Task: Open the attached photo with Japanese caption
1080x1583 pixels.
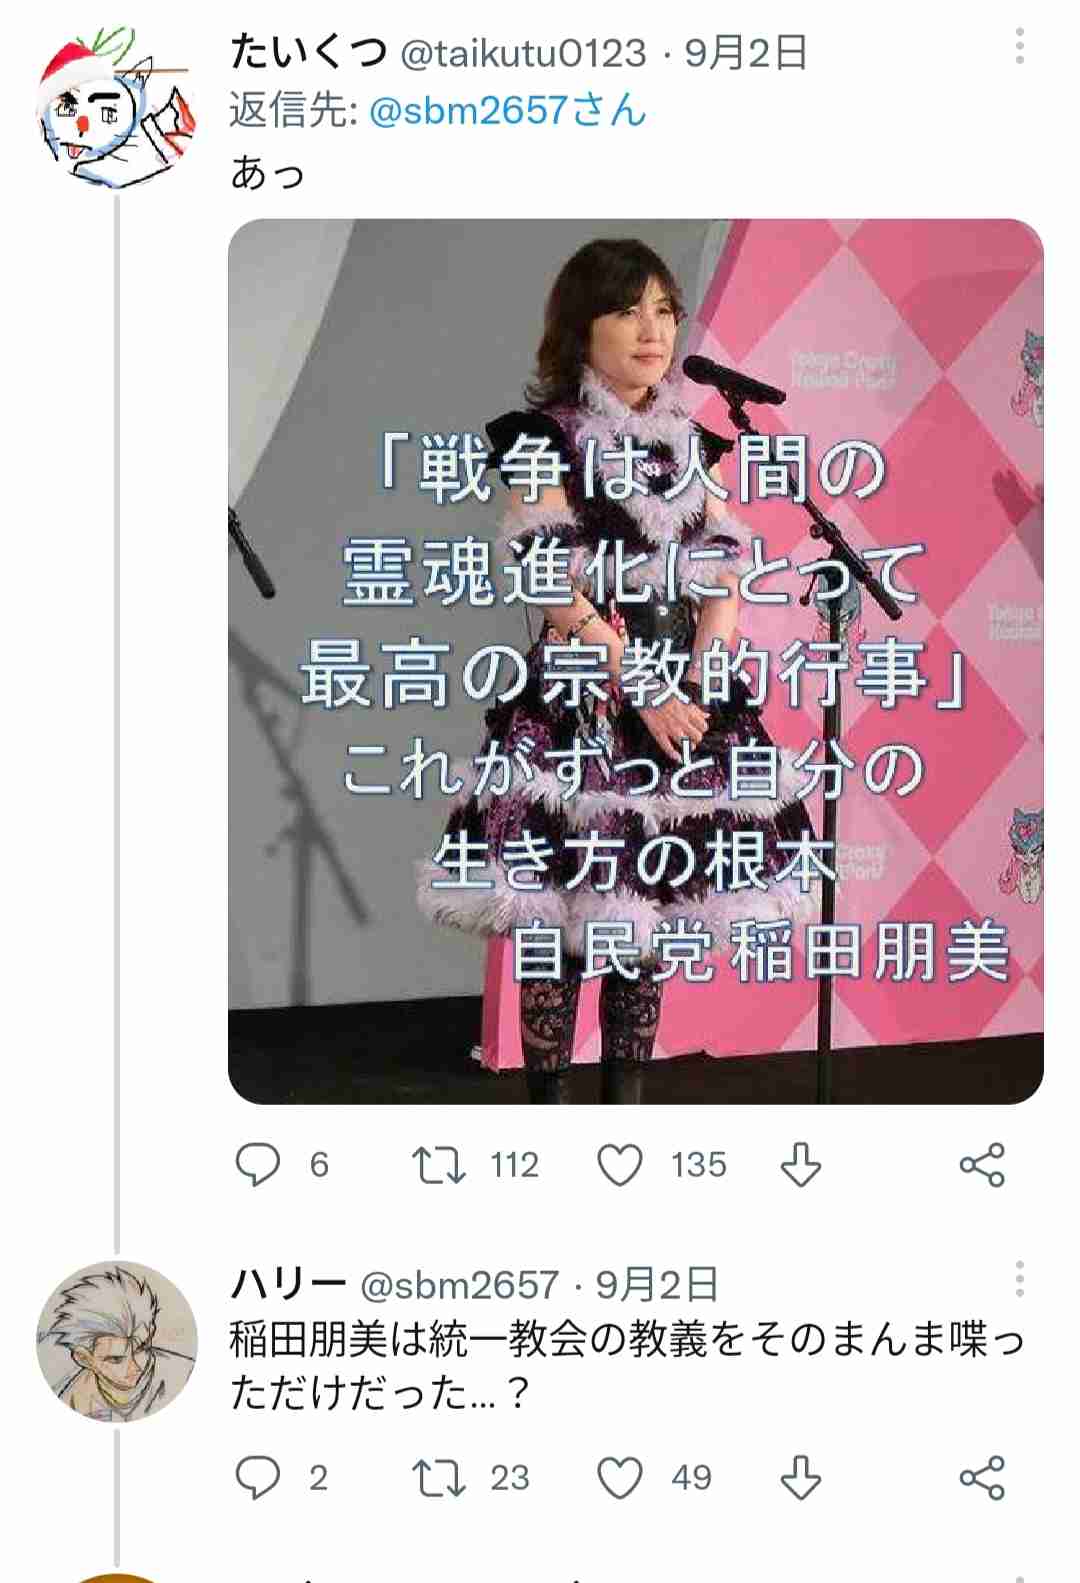Action: (636, 661)
